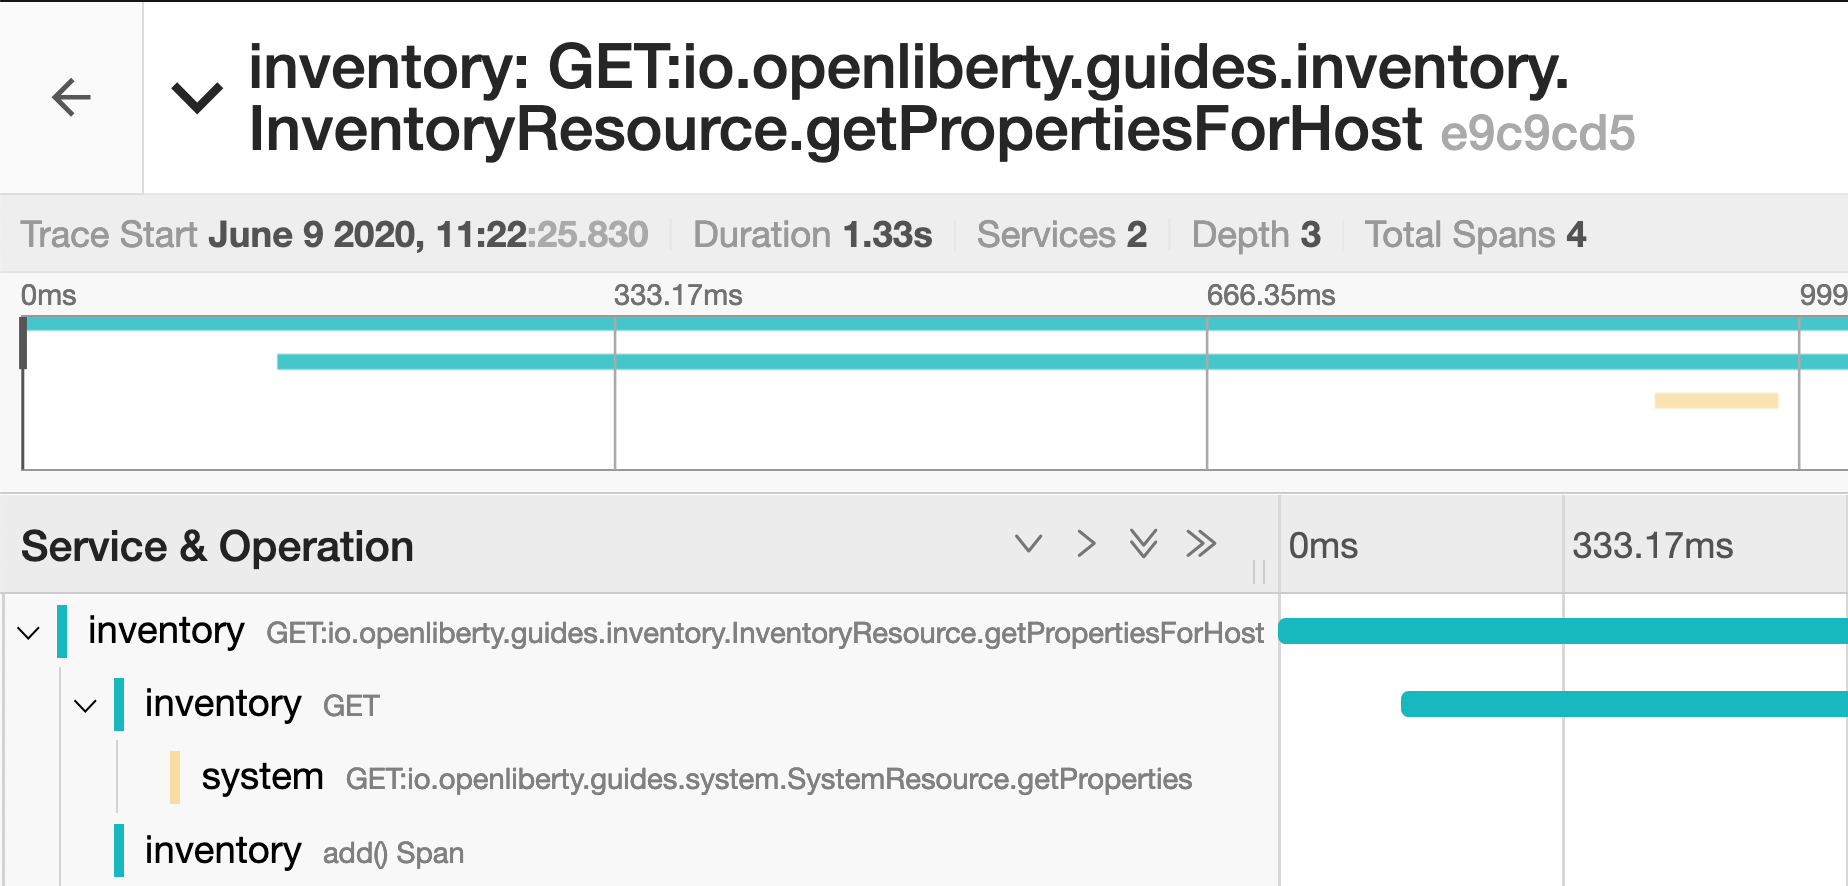Viewport: 1848px width, 886px height.
Task: Collapse the root inventory getPropertiesForHost span
Action: pyautogui.click(x=29, y=632)
